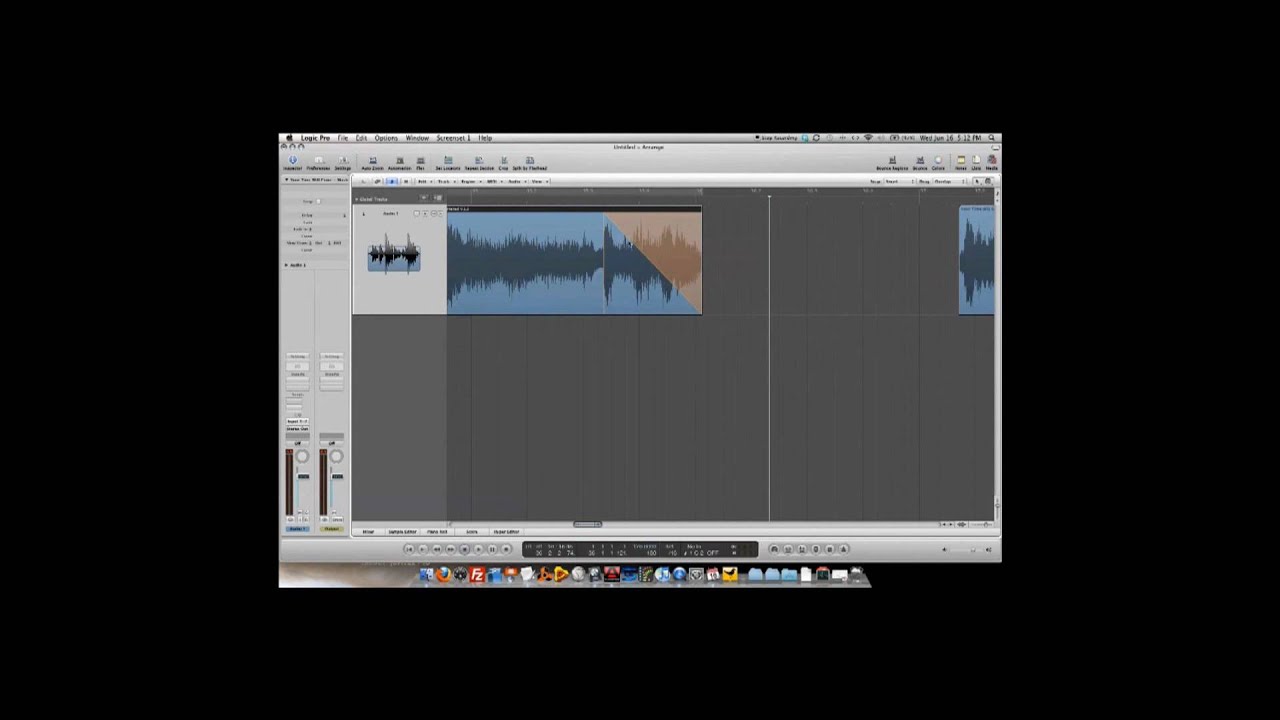Switch to the Hyper Editor tab
The image size is (1280, 720).
point(506,532)
